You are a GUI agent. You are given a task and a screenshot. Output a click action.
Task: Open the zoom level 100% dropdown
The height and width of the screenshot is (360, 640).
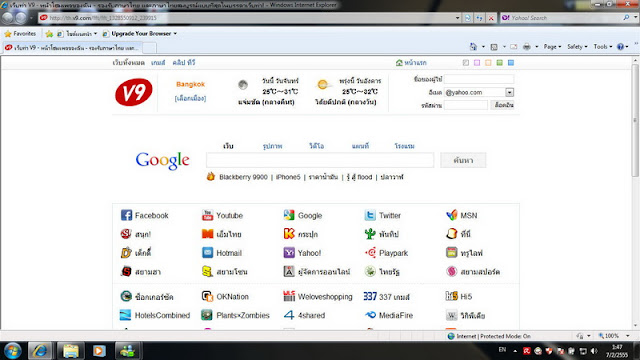point(627,336)
